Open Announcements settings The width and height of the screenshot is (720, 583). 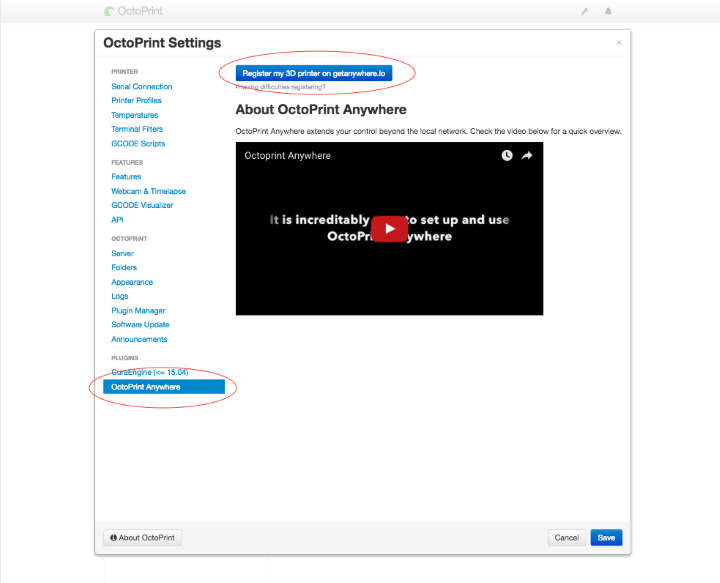tap(139, 339)
